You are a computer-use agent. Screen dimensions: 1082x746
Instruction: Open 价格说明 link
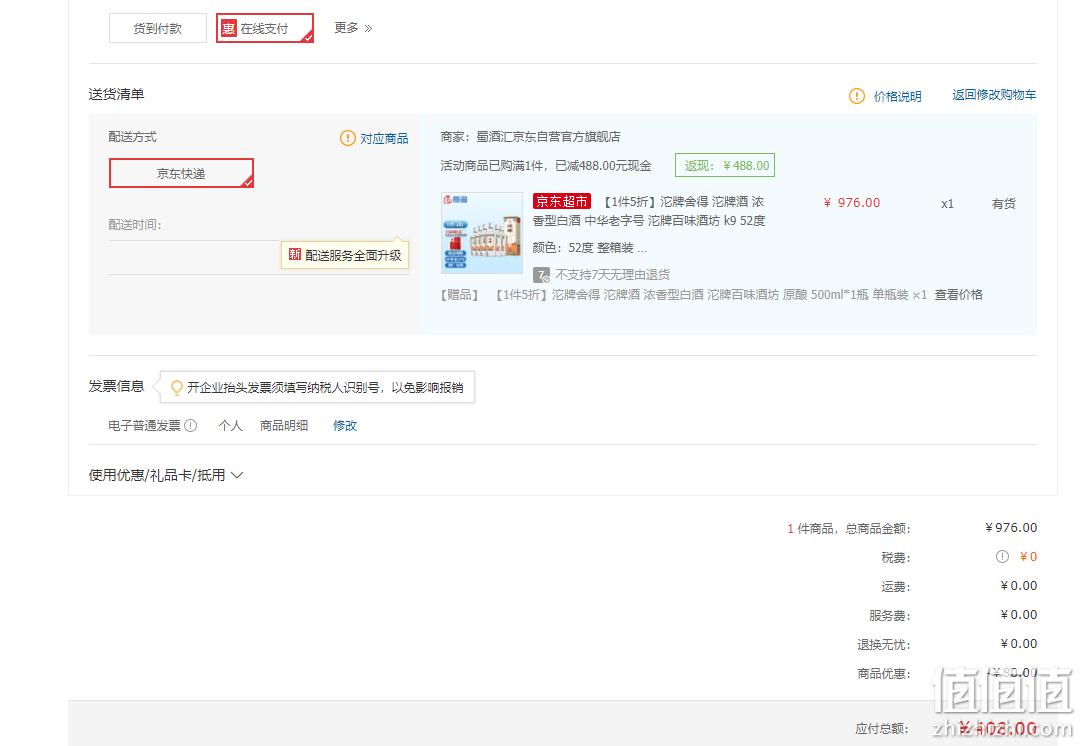[x=897, y=96]
